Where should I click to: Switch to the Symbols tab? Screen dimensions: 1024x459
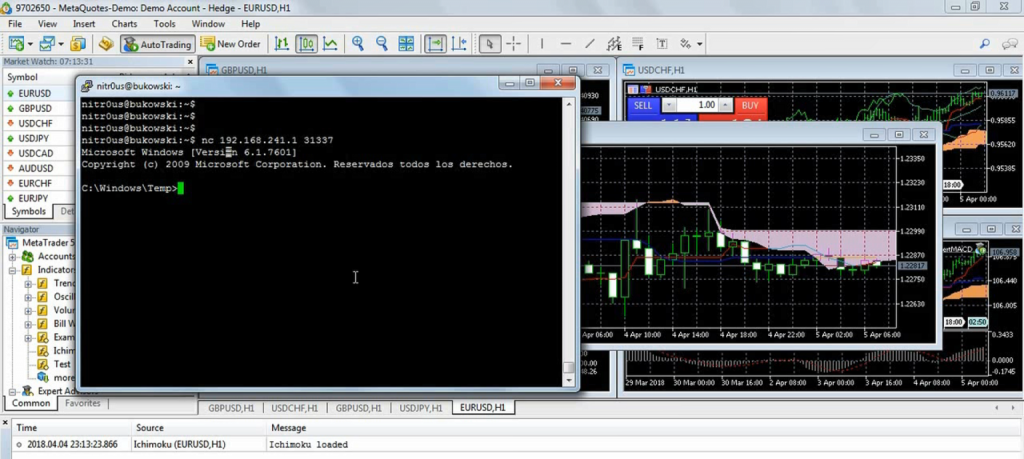29,212
